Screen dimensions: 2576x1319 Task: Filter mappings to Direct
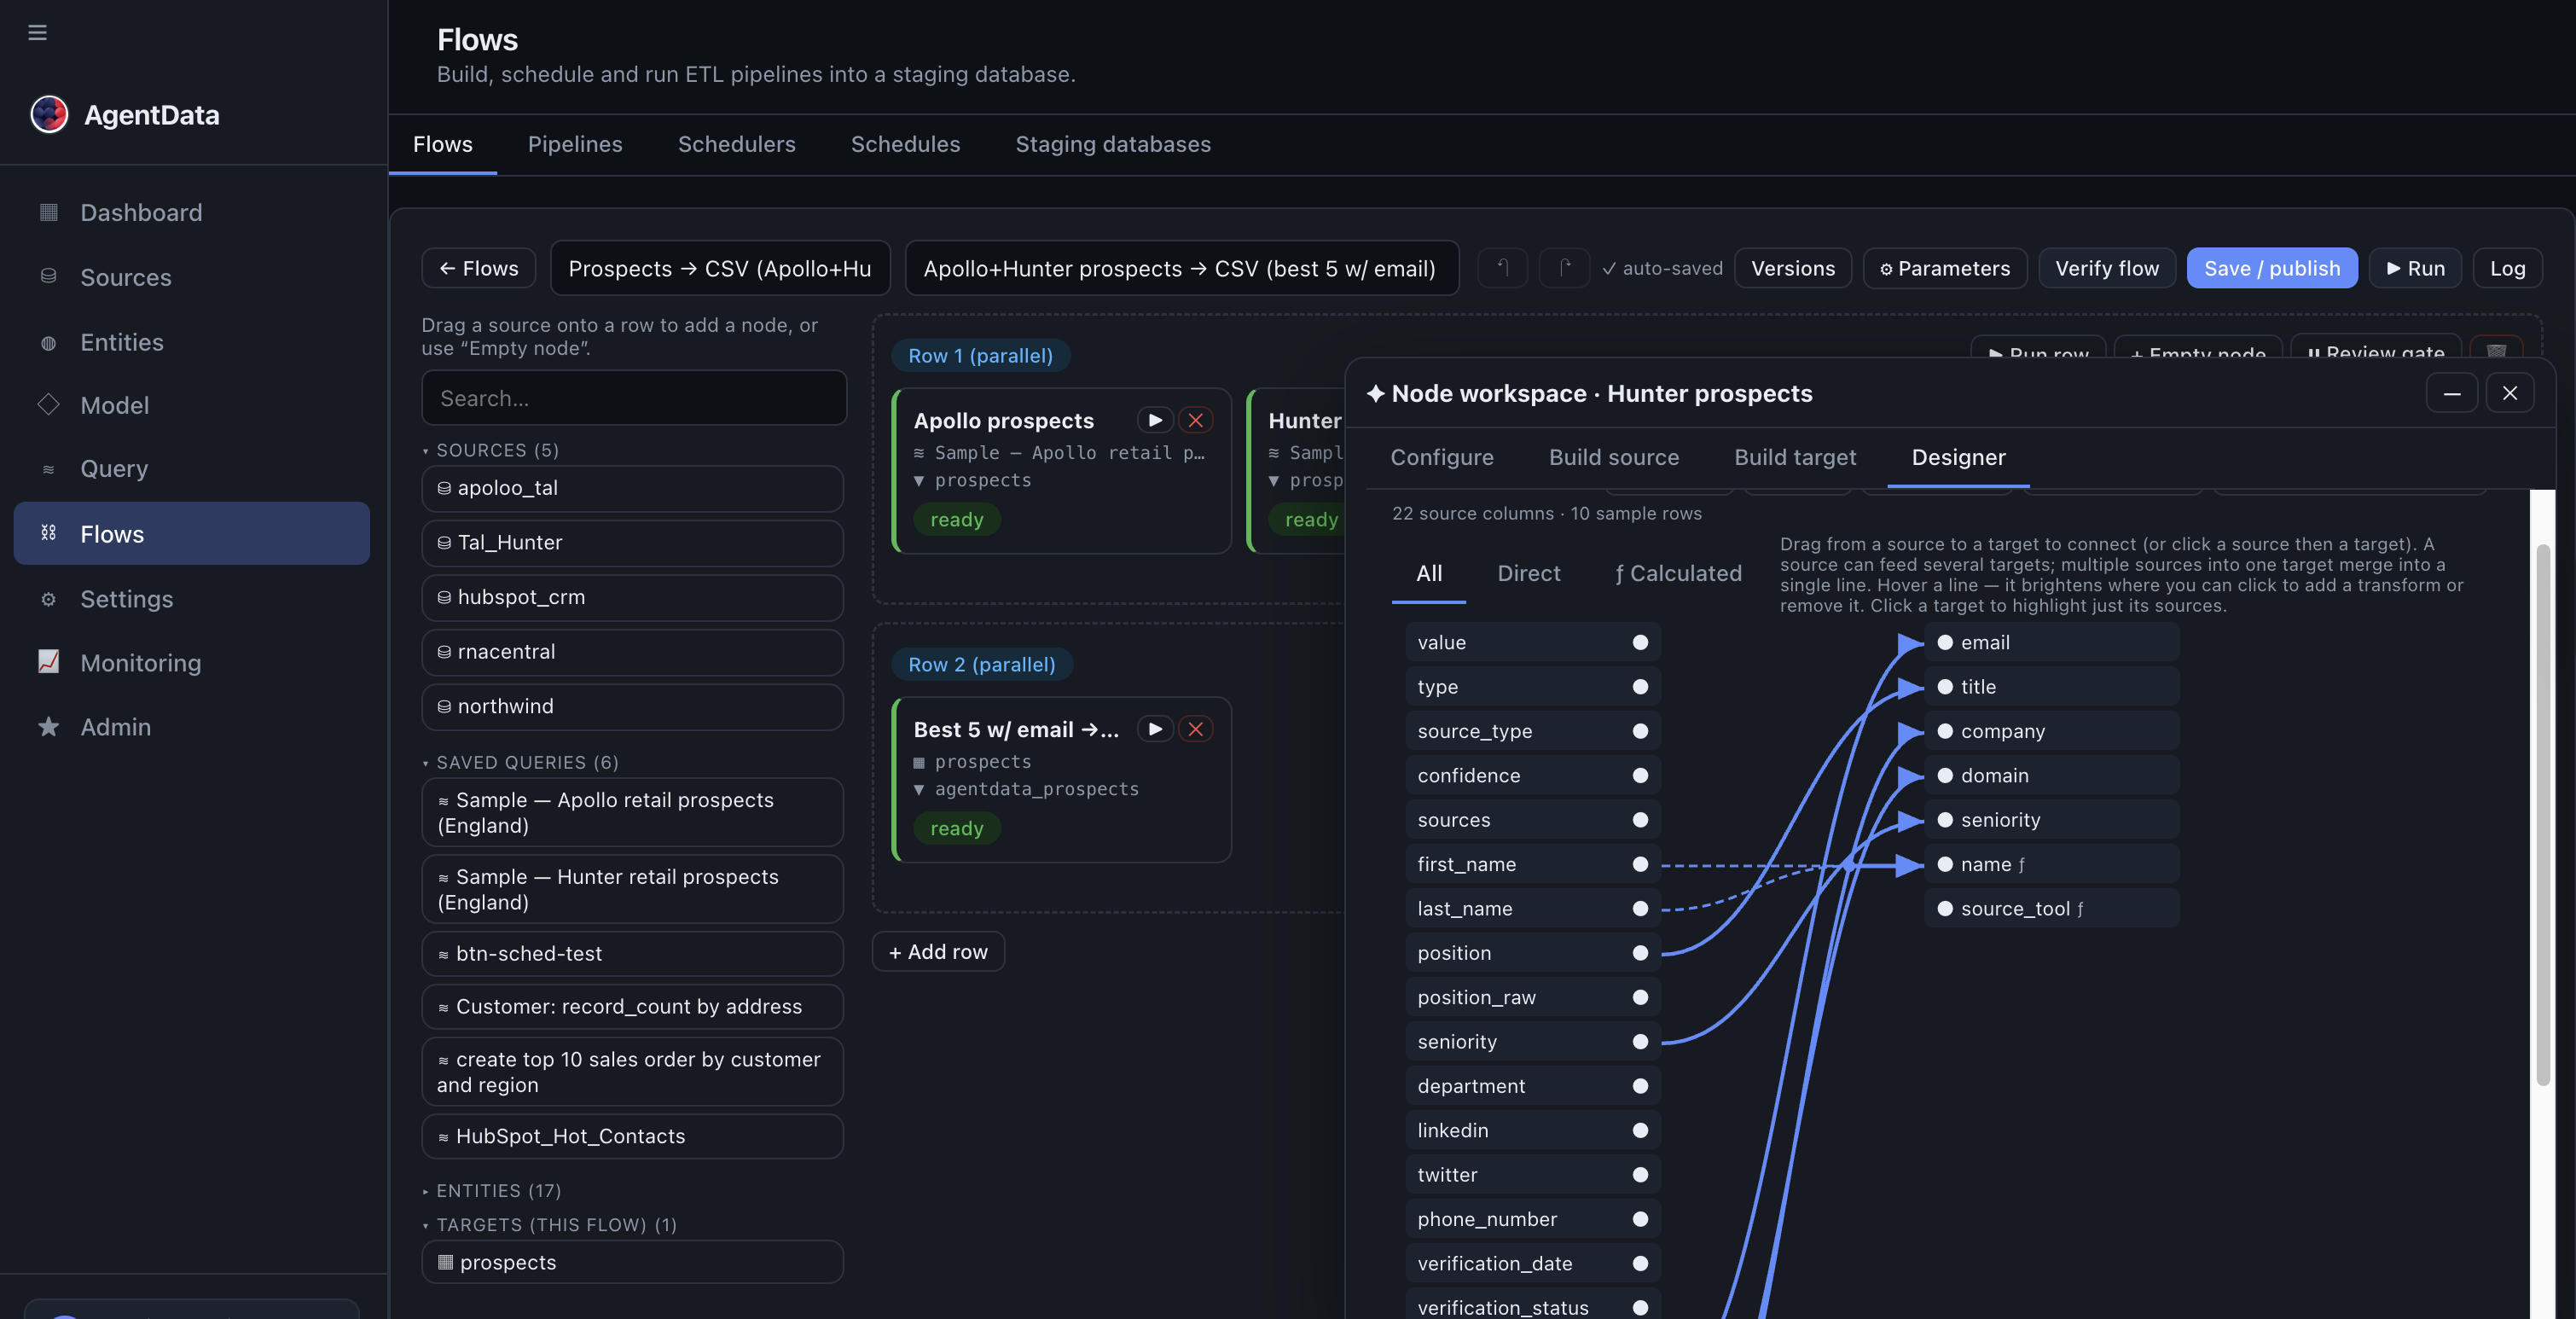click(x=1528, y=573)
